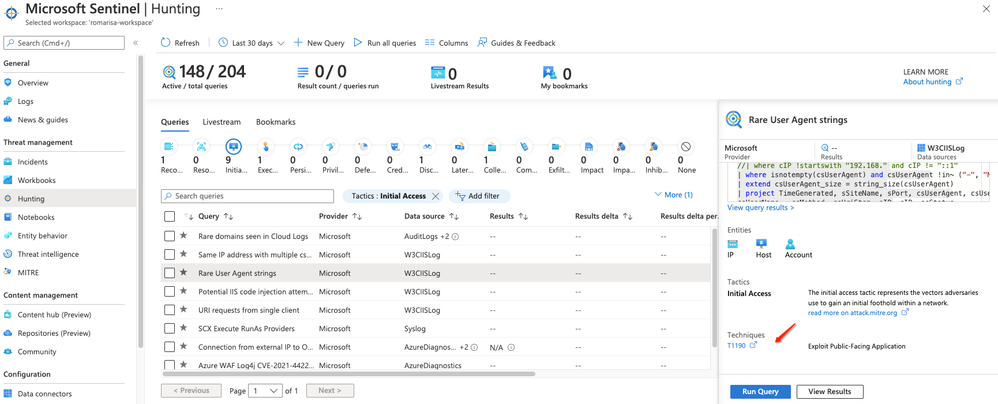The image size is (998, 404).
Task: Select the Initial Access tactic icon
Action: pos(234,146)
